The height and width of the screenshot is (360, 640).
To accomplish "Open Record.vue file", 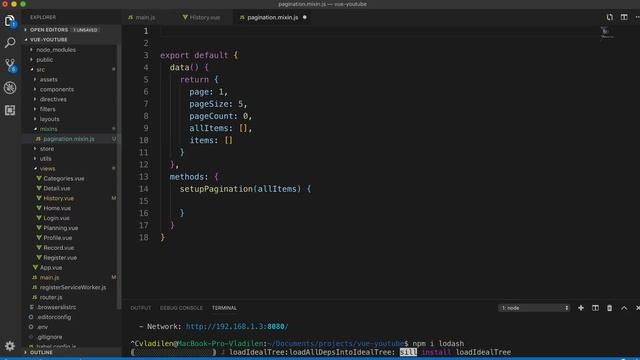I will point(59,248).
